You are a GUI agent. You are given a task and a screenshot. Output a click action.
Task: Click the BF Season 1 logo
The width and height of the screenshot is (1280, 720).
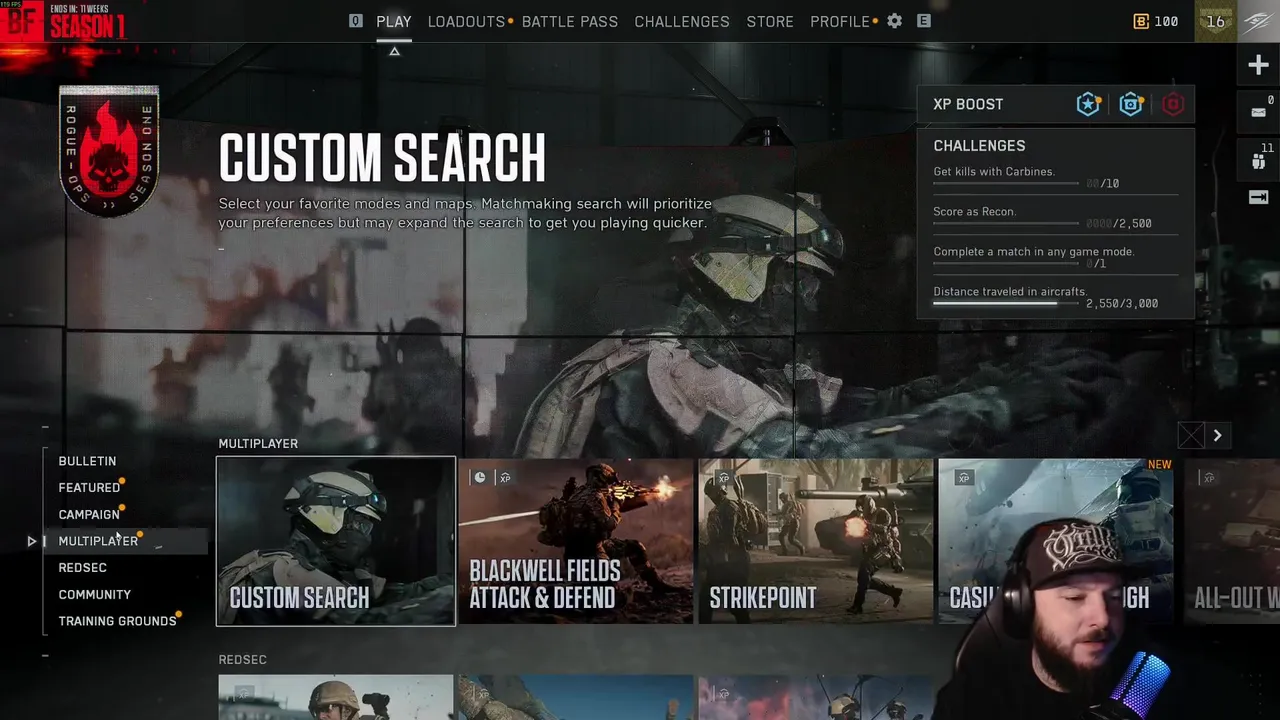point(64,21)
